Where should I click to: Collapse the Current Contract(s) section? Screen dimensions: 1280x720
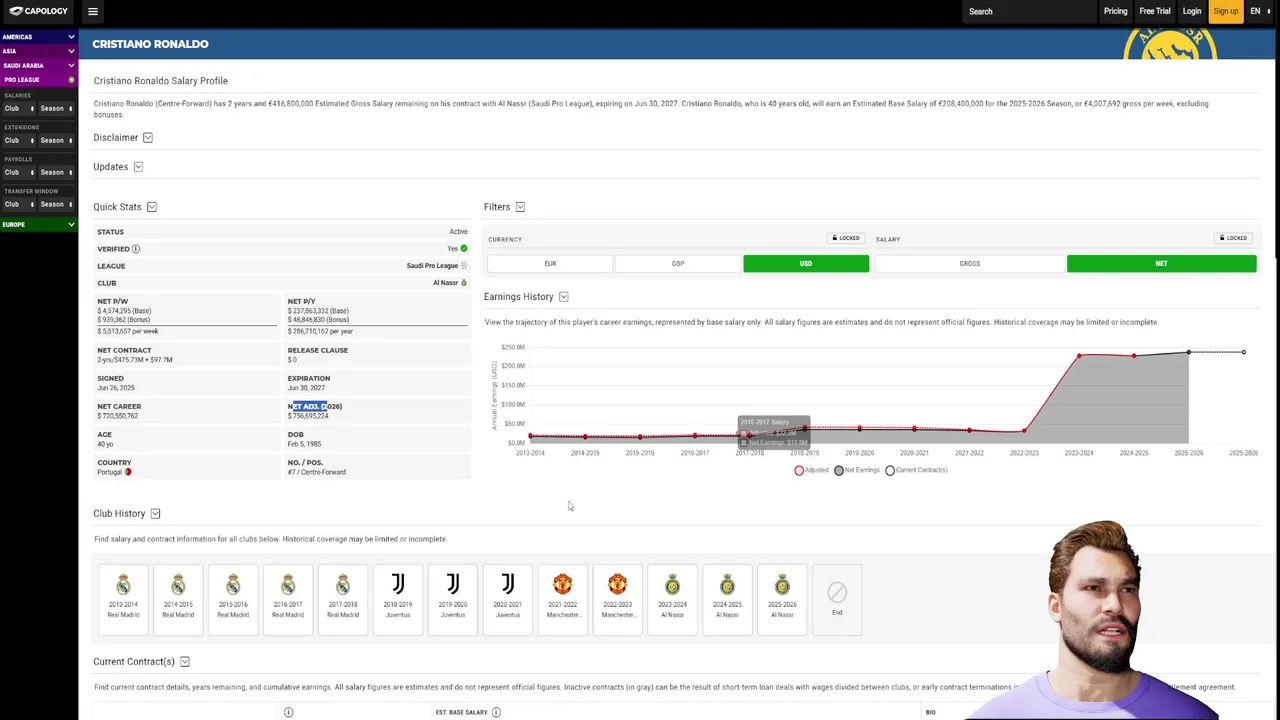point(185,662)
